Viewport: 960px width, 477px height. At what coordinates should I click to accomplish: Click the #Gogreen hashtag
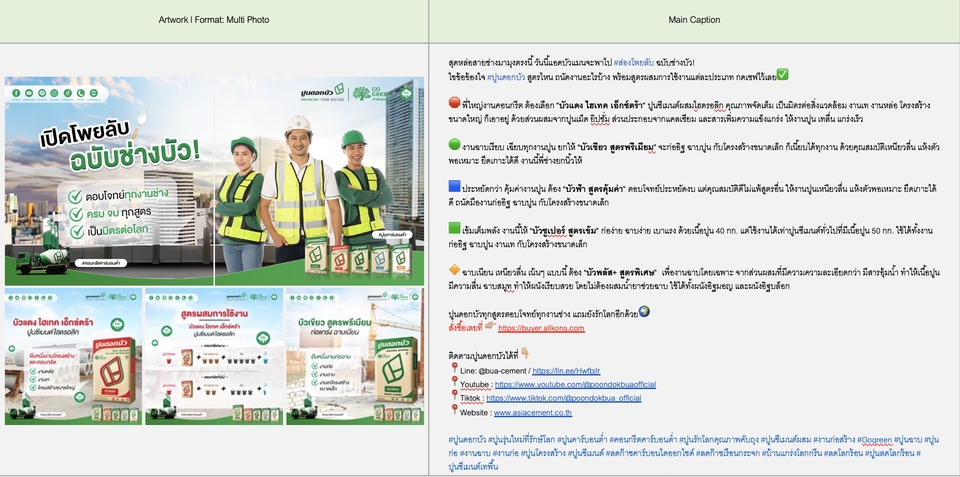coord(875,440)
